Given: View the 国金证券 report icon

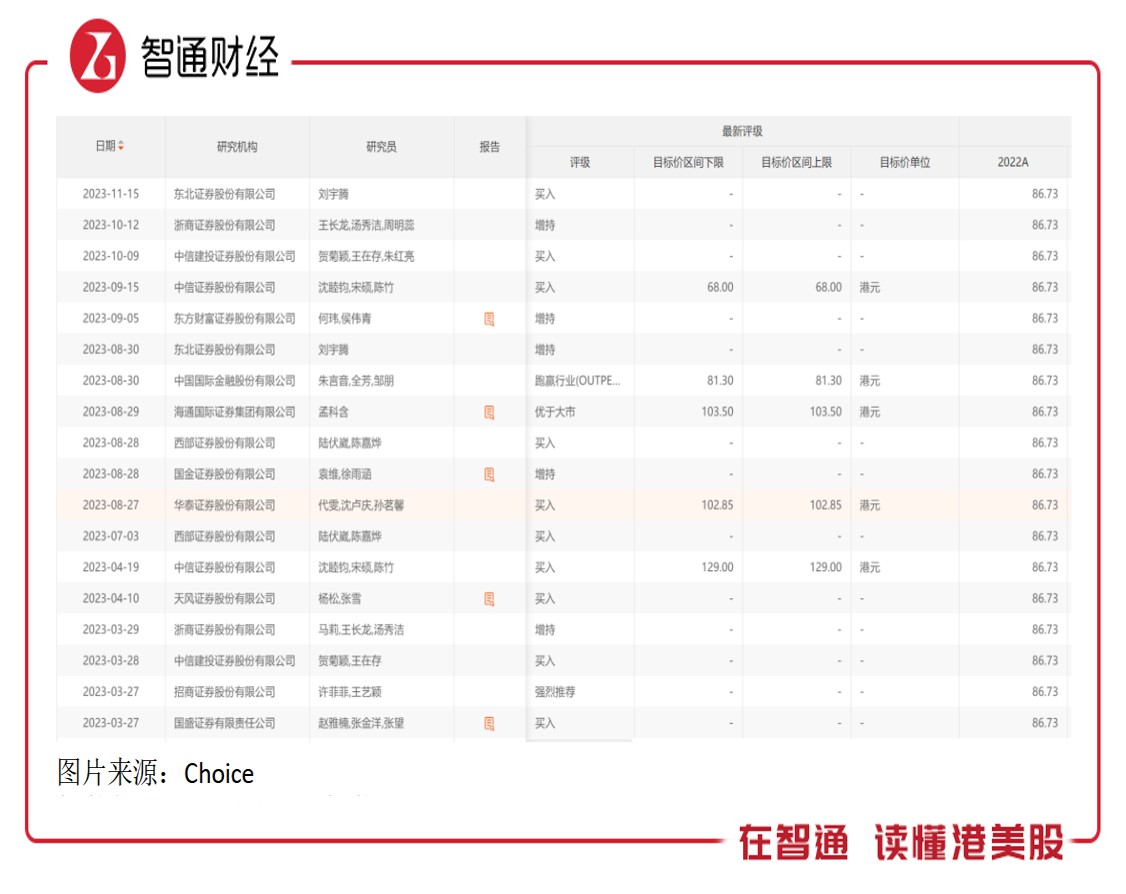Looking at the screenshot, I should click(x=489, y=474).
